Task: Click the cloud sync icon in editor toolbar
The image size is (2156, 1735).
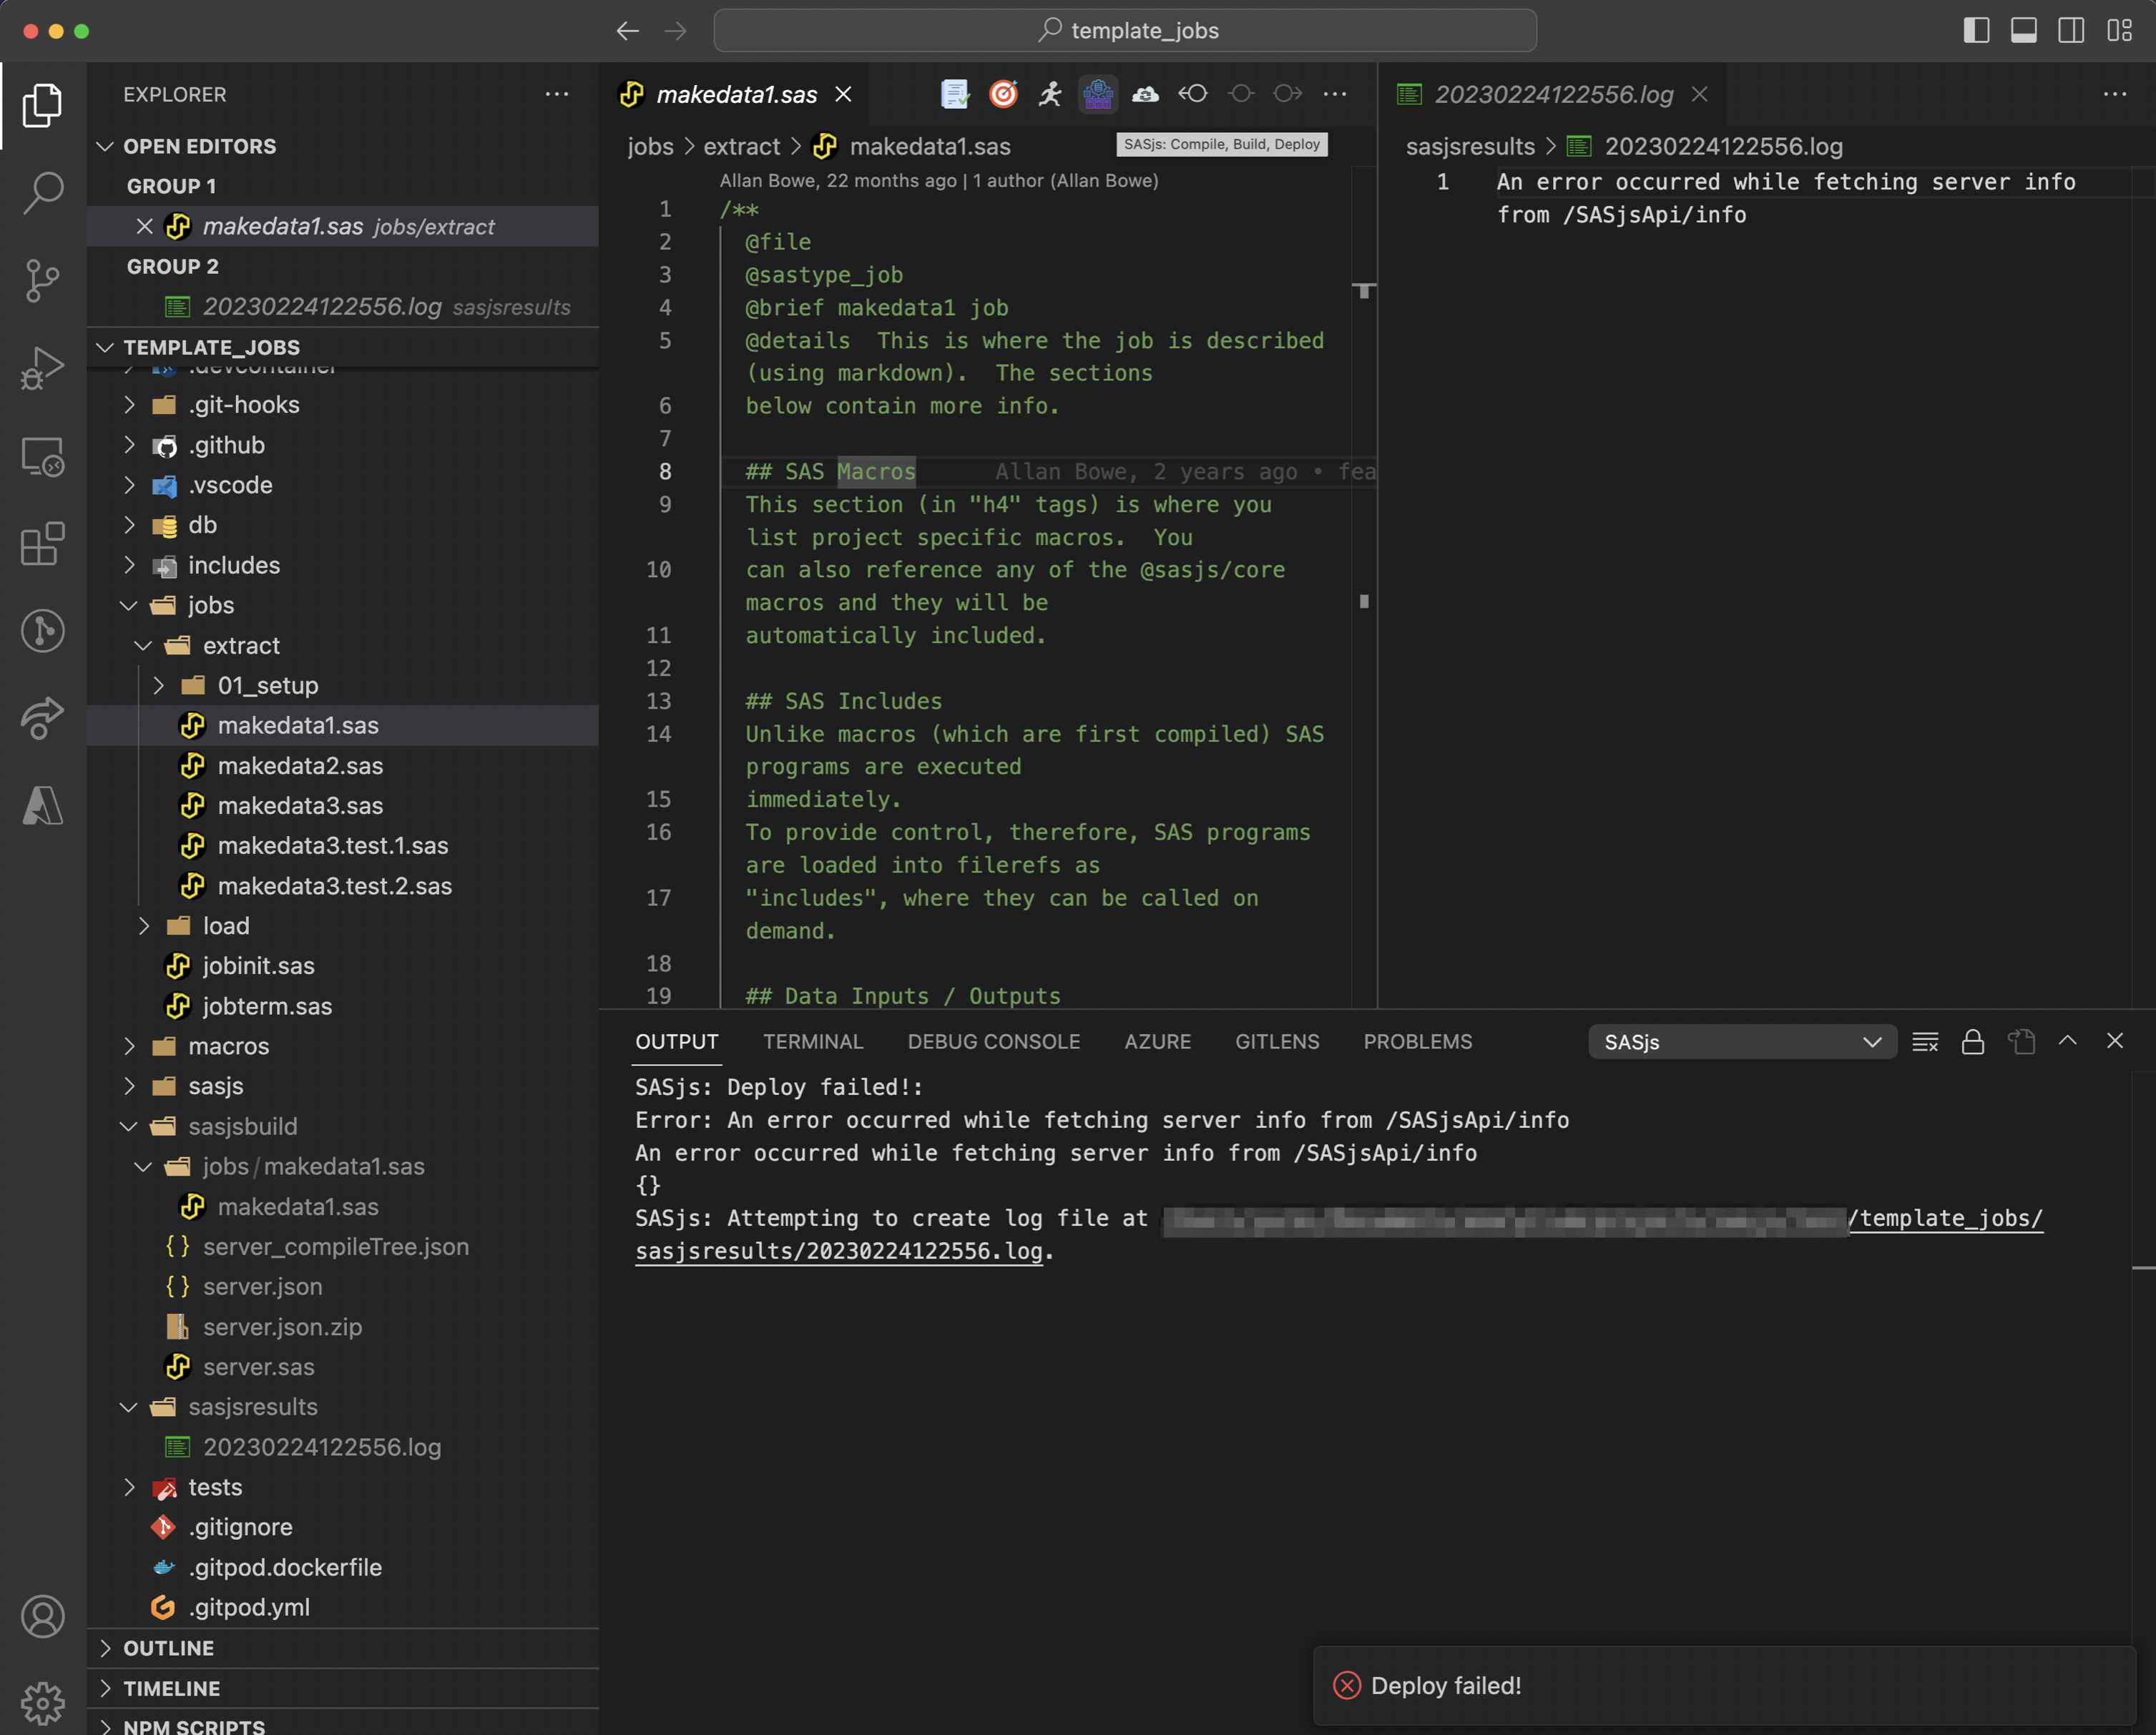Action: point(1145,94)
